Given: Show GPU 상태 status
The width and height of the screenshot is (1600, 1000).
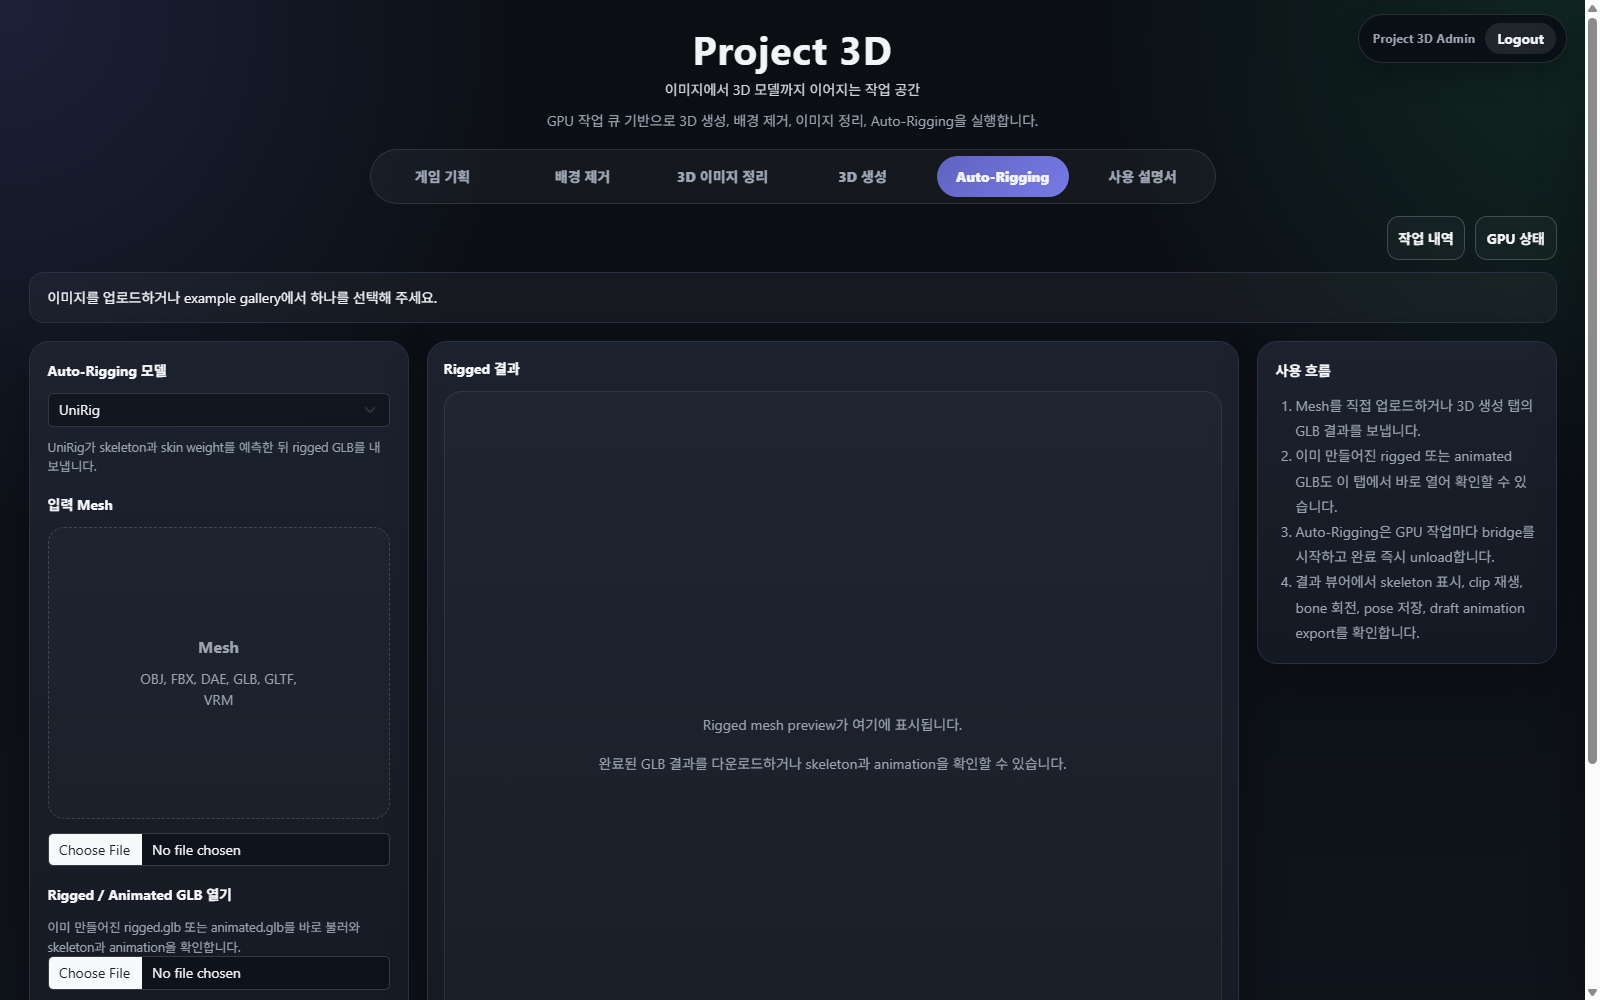Looking at the screenshot, I should (x=1515, y=238).
